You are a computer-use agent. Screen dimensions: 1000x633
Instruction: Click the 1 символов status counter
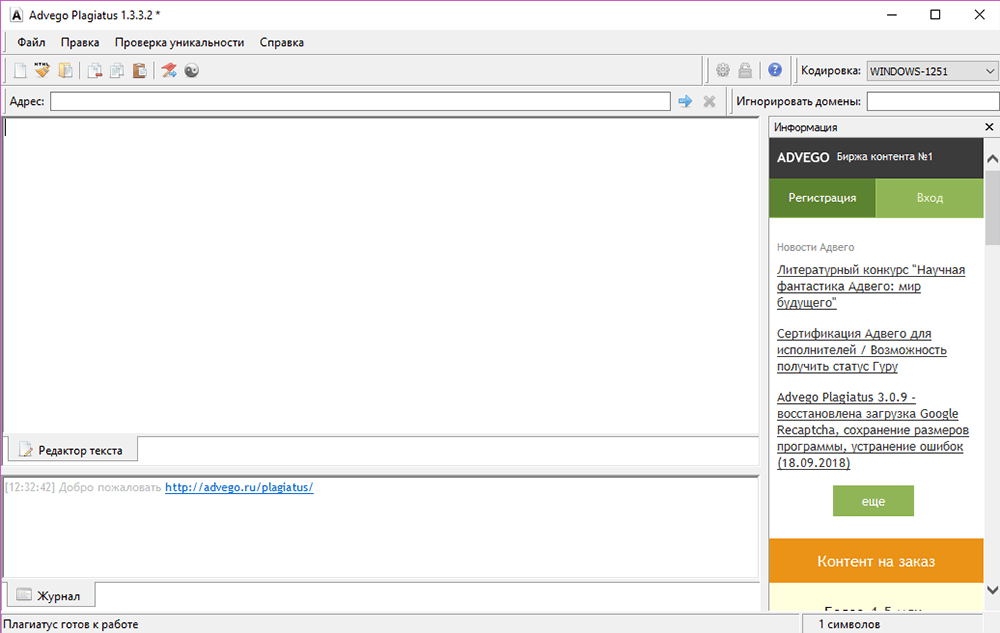coord(849,624)
